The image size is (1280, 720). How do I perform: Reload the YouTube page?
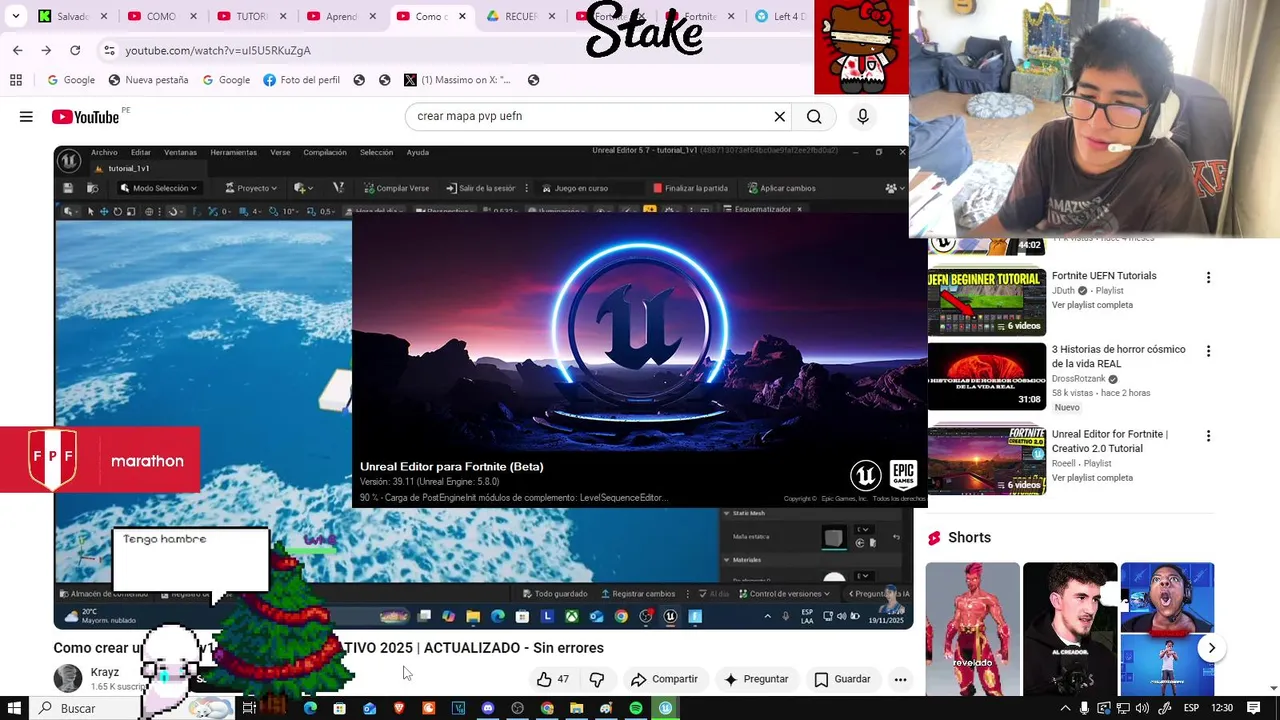pyautogui.click(x=75, y=50)
